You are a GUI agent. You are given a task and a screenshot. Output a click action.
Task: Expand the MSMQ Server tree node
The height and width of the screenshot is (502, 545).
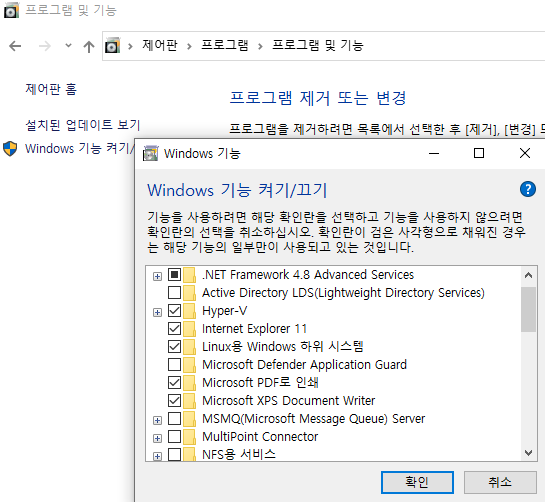pos(157,420)
